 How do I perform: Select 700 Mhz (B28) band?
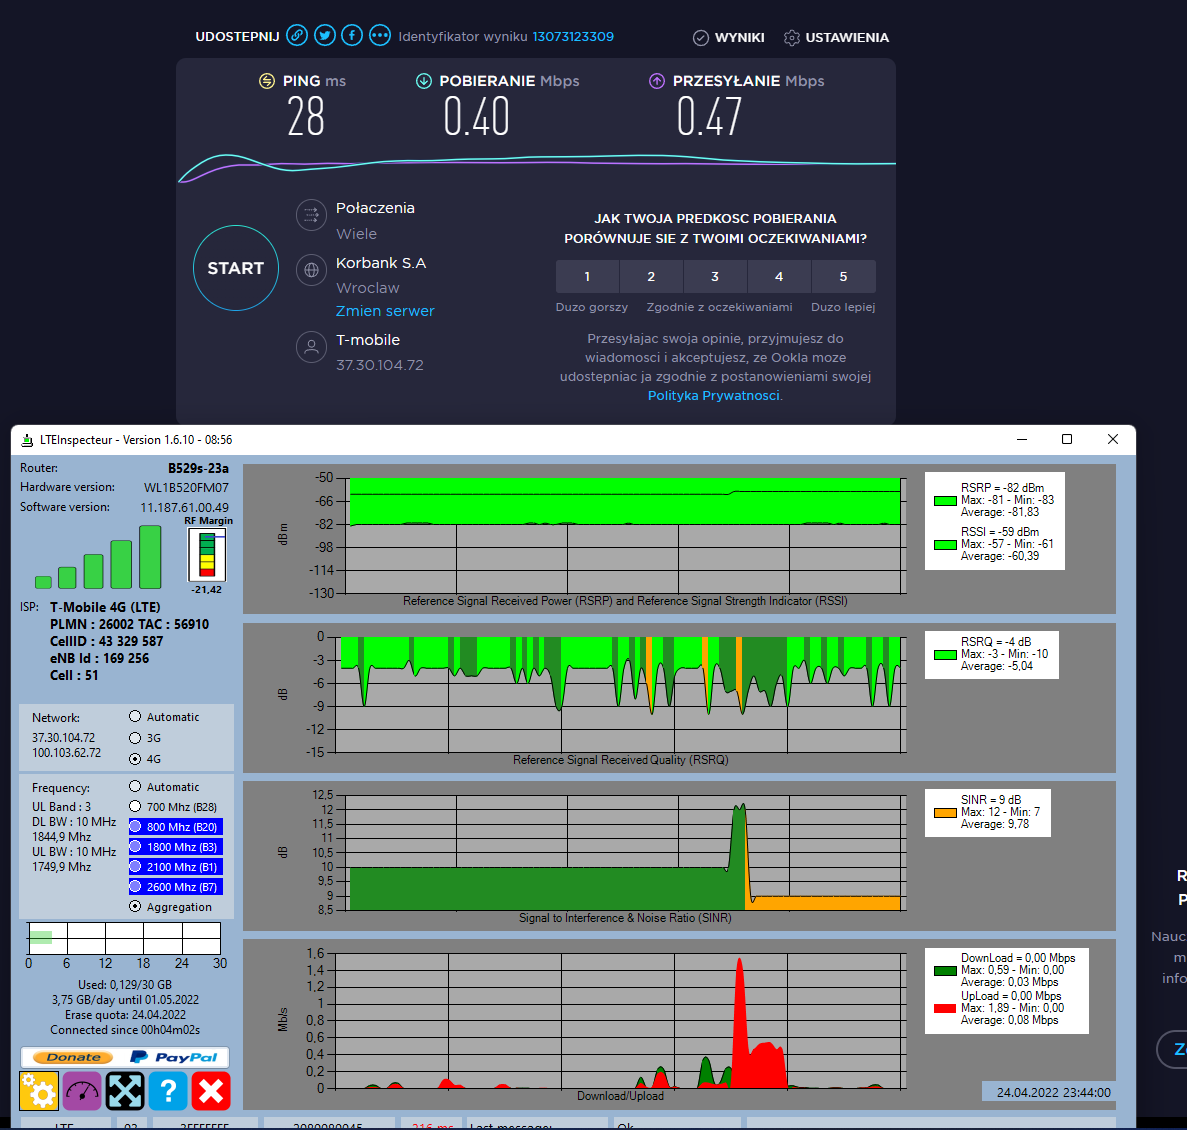(x=135, y=807)
